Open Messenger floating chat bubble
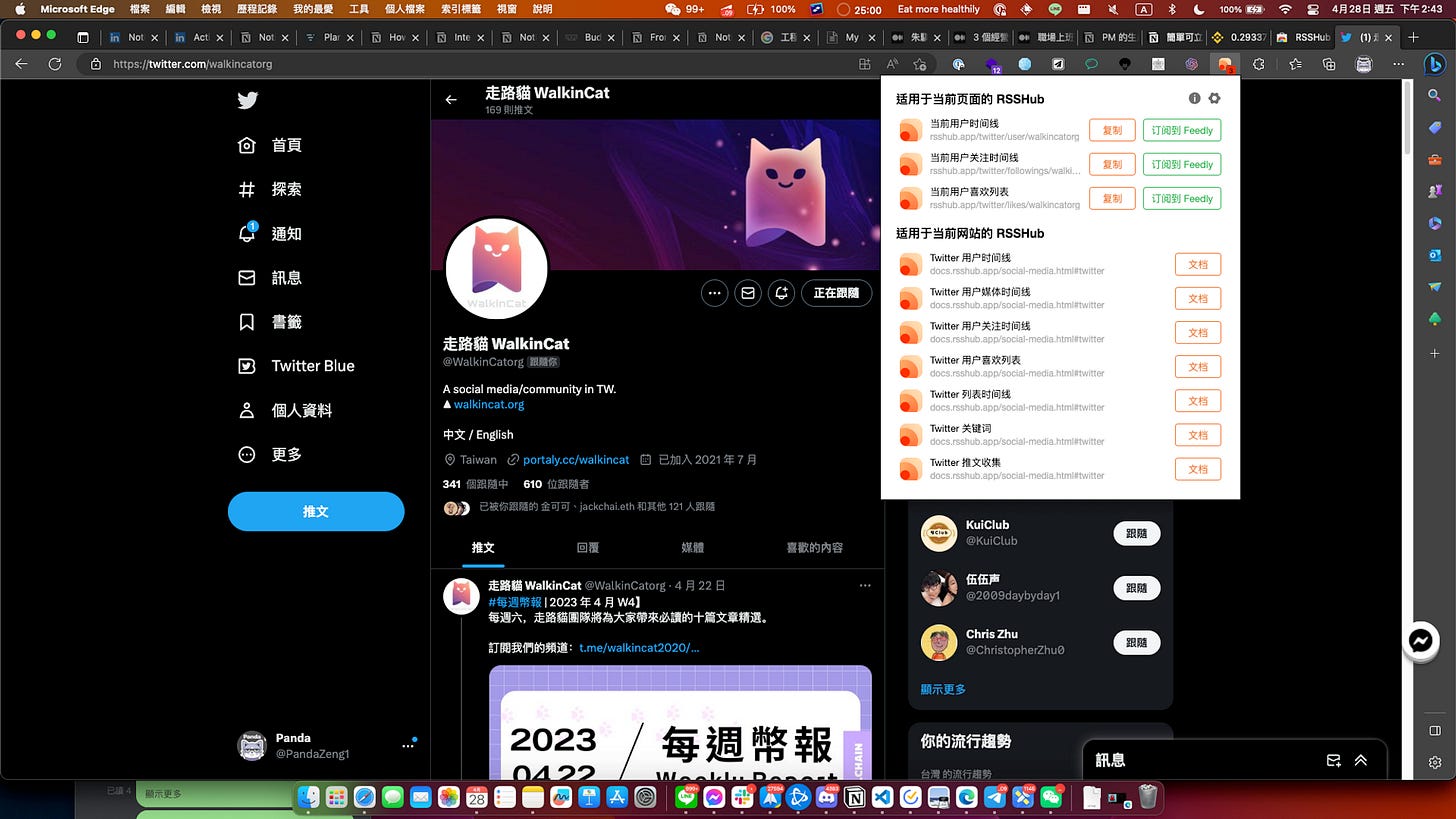This screenshot has width=1456, height=819. 1421,641
